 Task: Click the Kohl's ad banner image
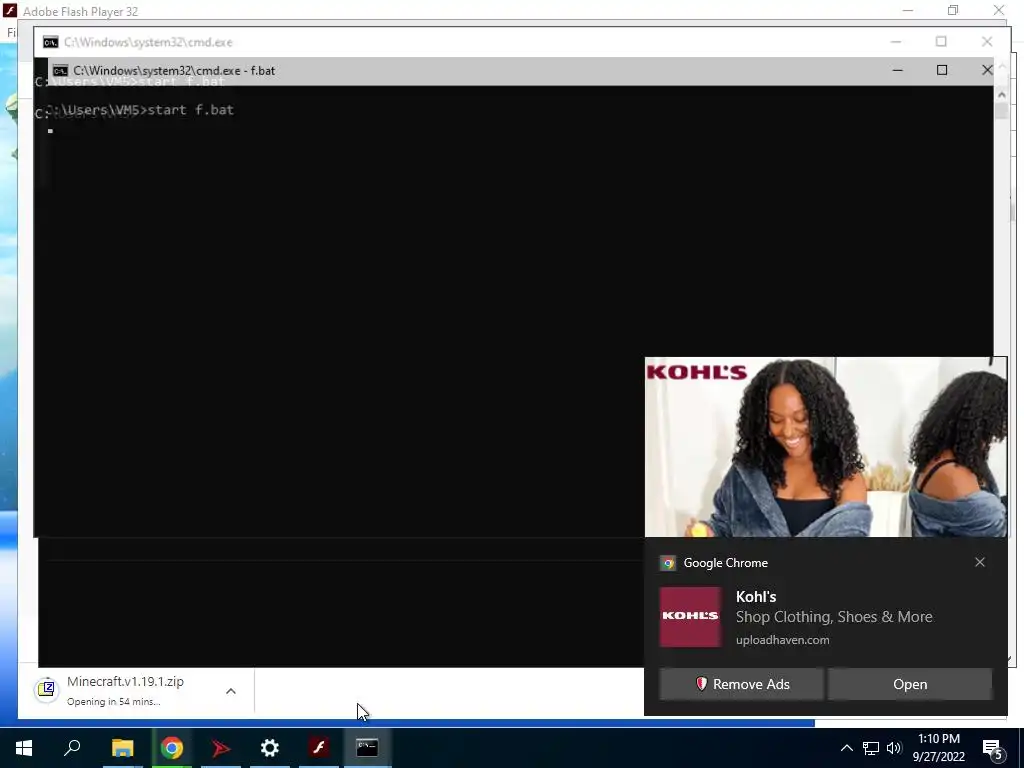coord(825,447)
